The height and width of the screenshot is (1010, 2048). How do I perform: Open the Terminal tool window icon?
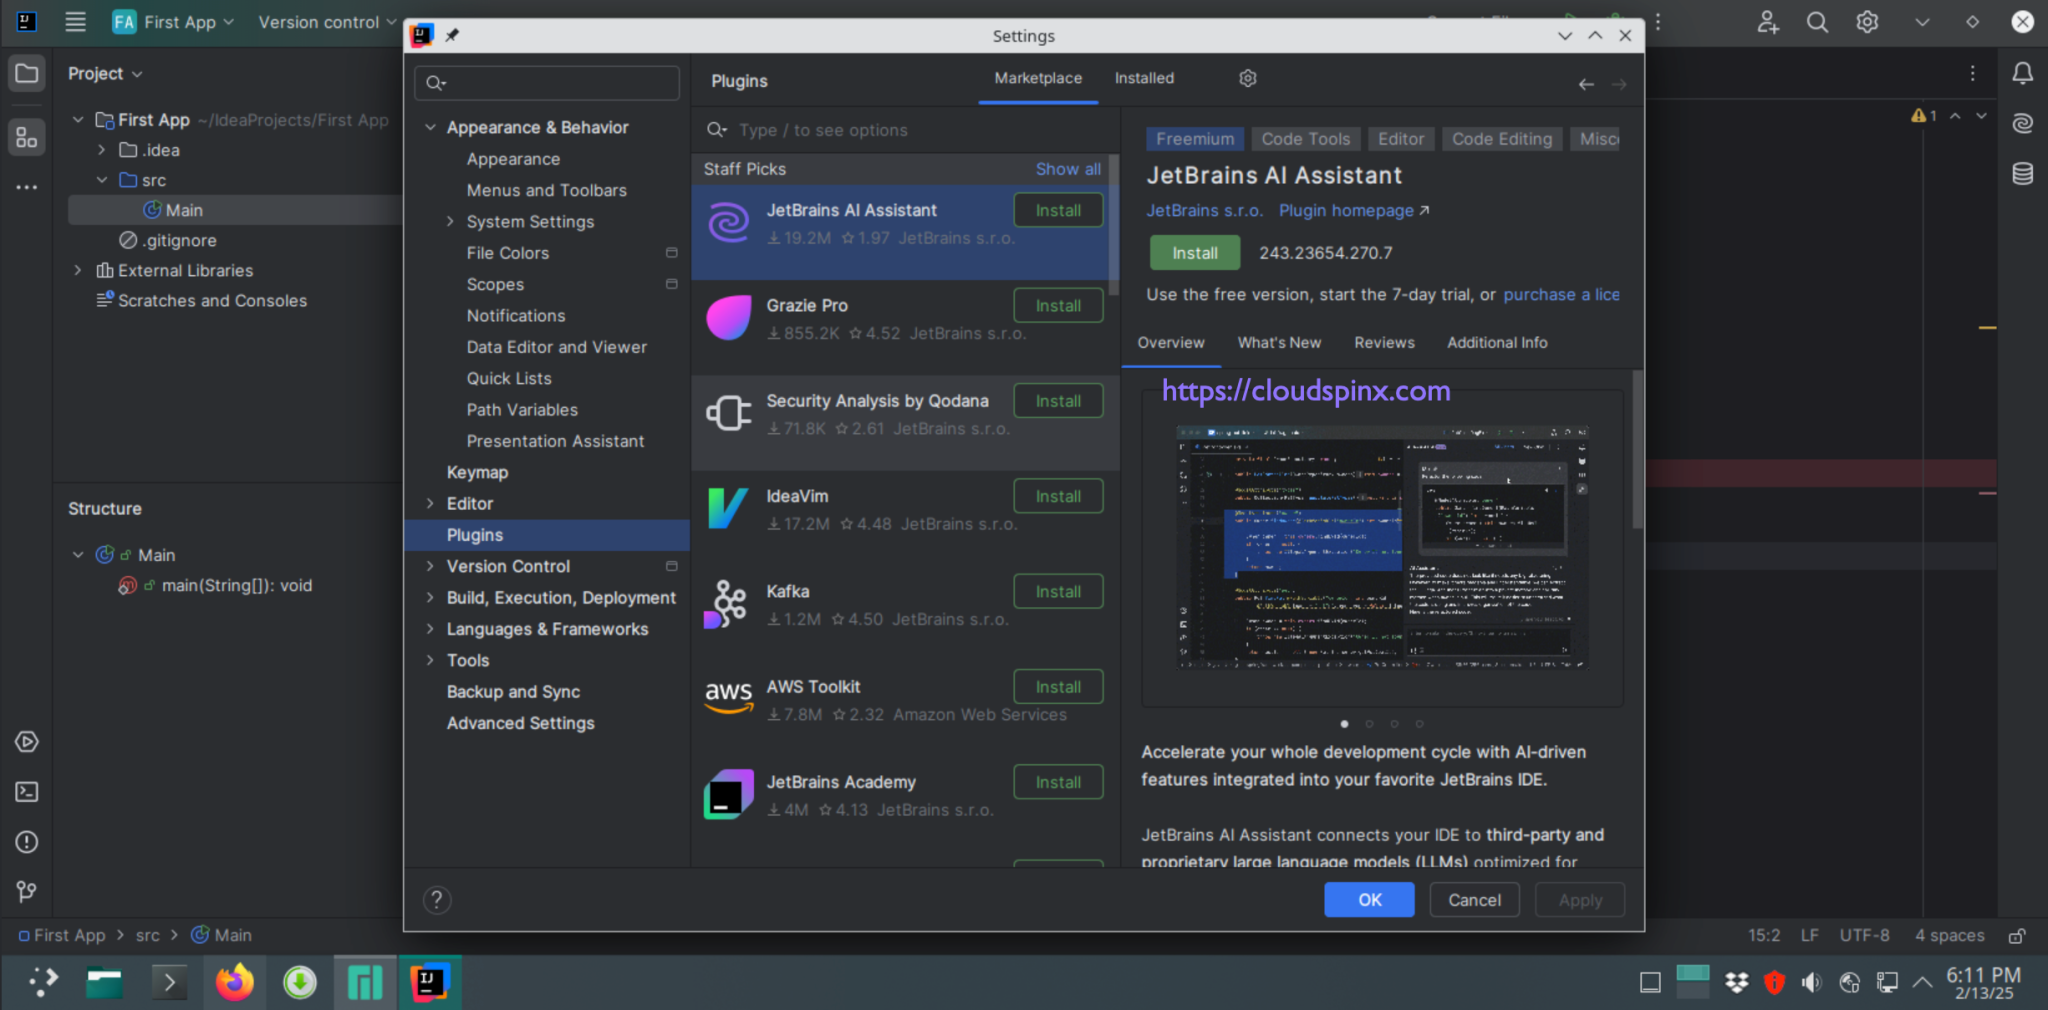[x=26, y=791]
